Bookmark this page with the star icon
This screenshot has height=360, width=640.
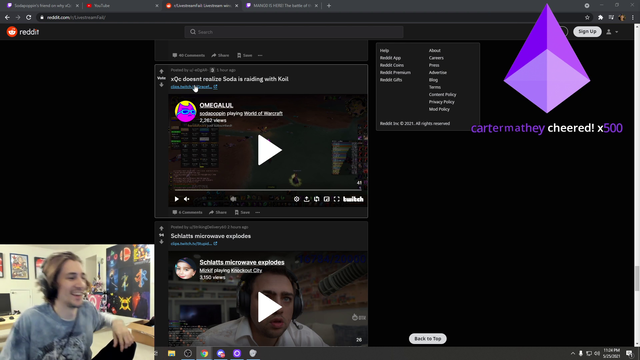587,18
